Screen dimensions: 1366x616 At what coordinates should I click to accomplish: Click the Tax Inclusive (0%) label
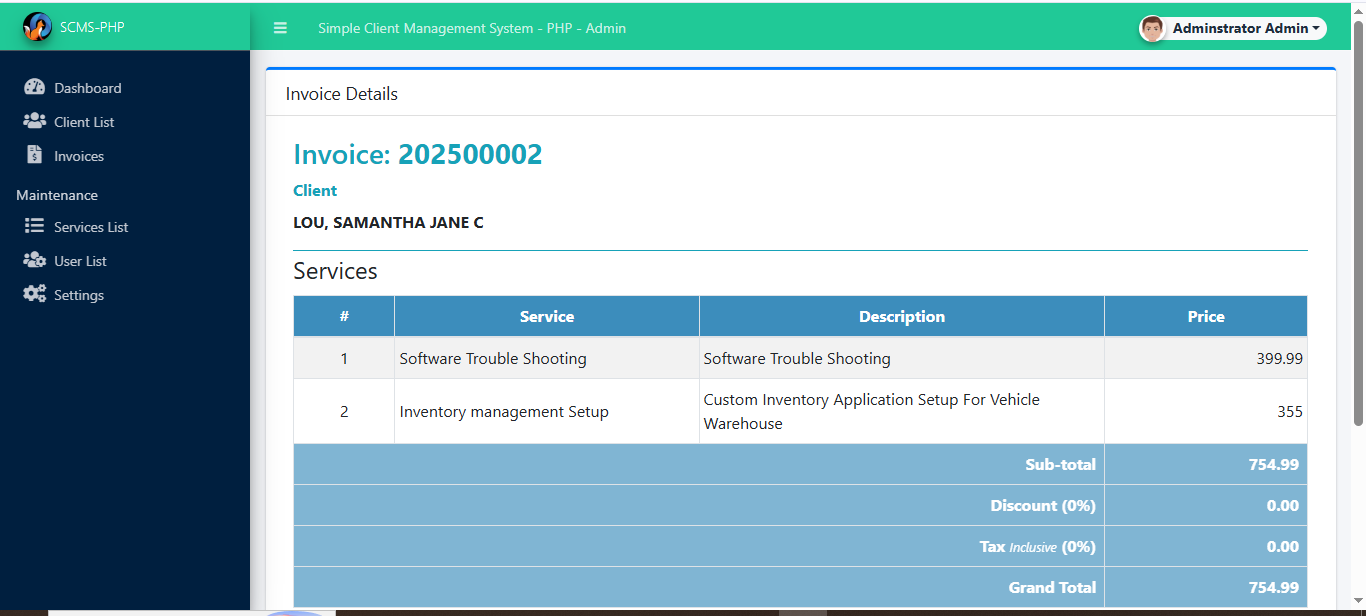click(x=1038, y=546)
